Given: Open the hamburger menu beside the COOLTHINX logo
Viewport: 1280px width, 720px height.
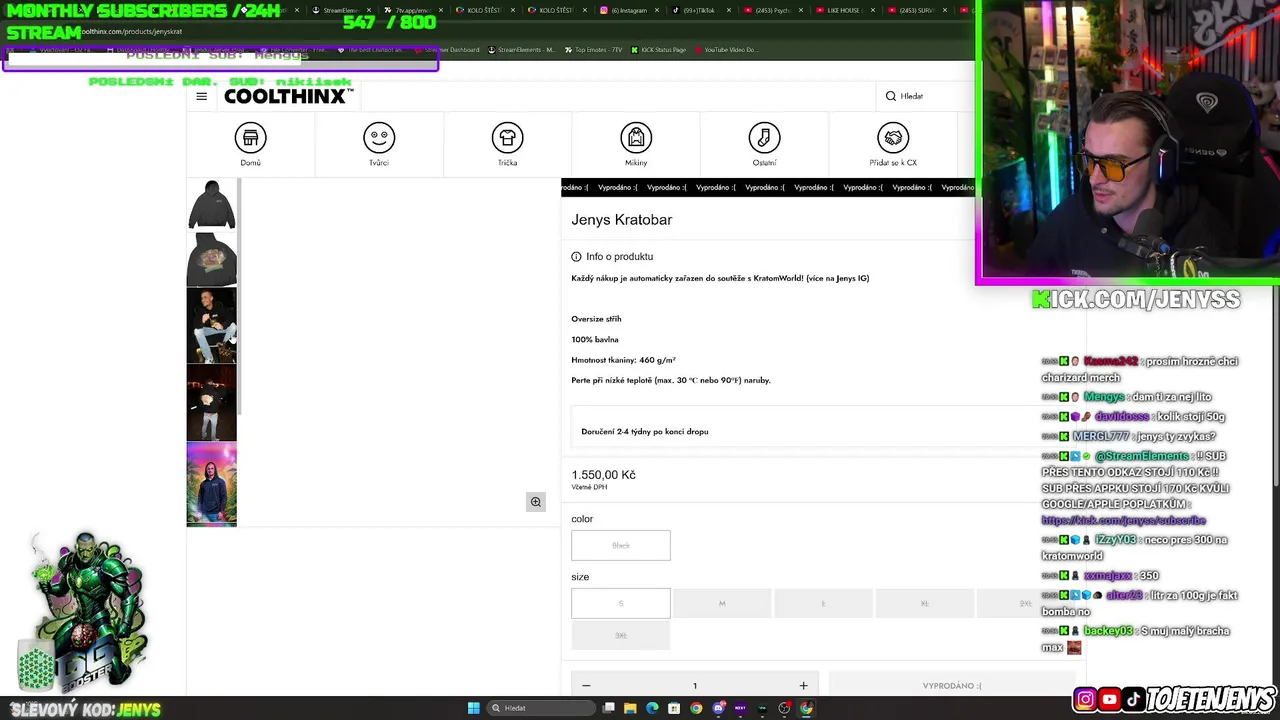Looking at the screenshot, I should point(201,96).
